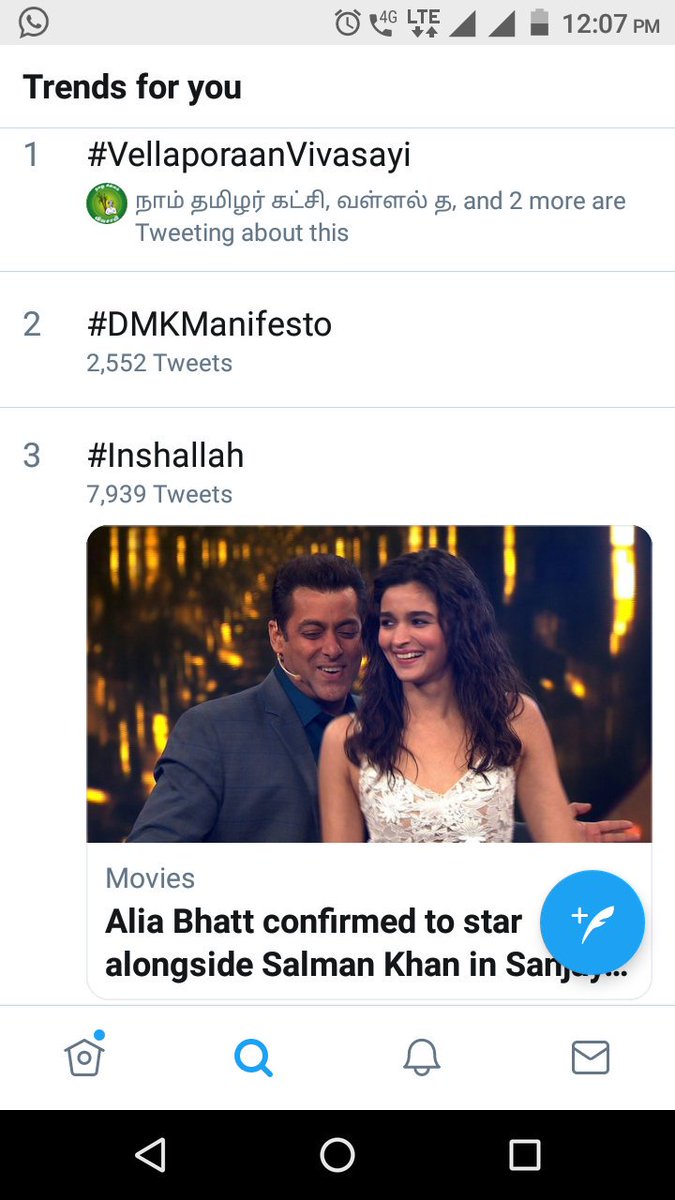This screenshot has height=1200, width=675.
Task: Open the WhatsApp notification icon
Action: (33, 22)
